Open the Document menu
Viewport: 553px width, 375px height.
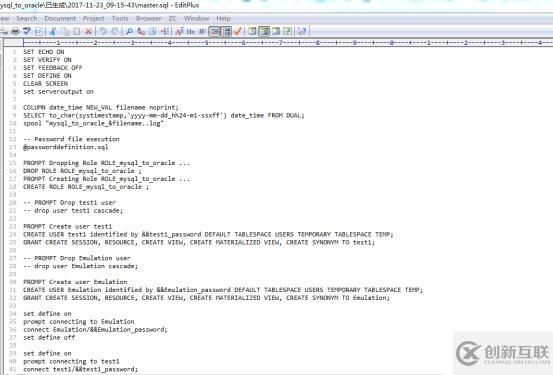pyautogui.click(x=60, y=18)
